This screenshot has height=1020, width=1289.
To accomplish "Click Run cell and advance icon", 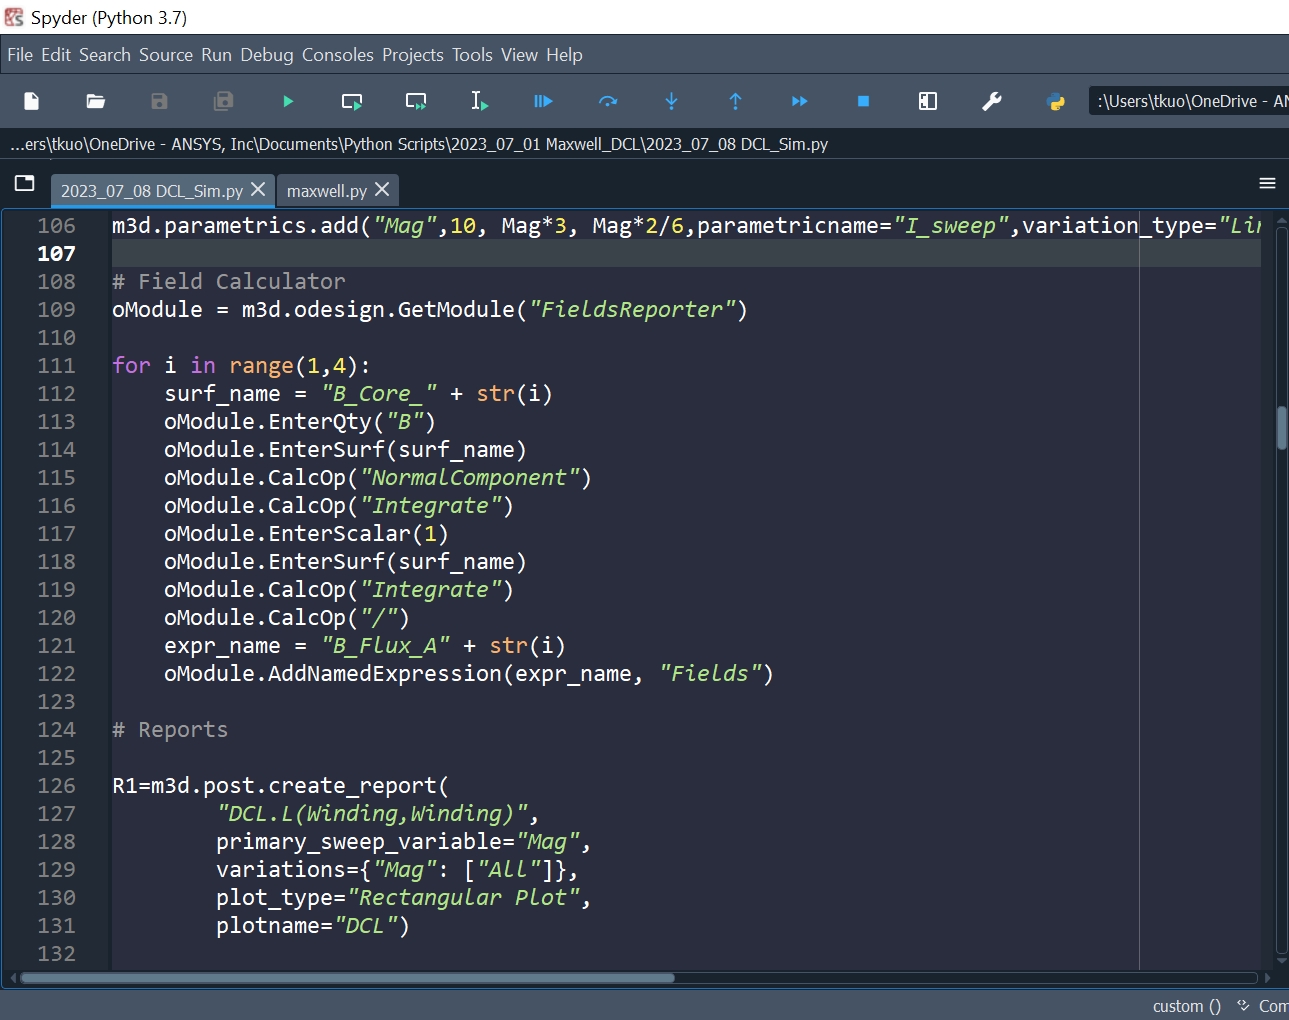I will point(416,101).
